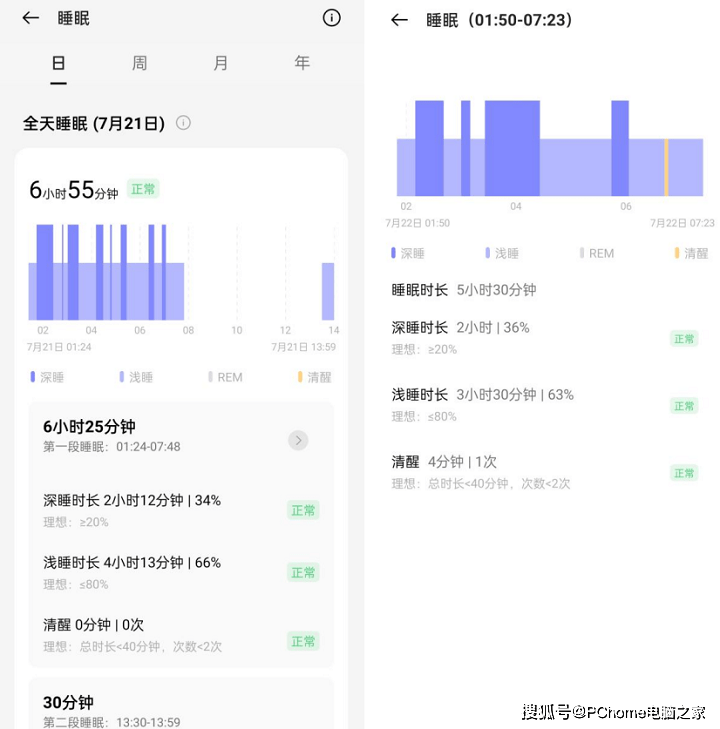Tap 正常 badge for 深睡时长 2小时 | 36%
The height and width of the screenshot is (729, 720).
[x=684, y=339]
